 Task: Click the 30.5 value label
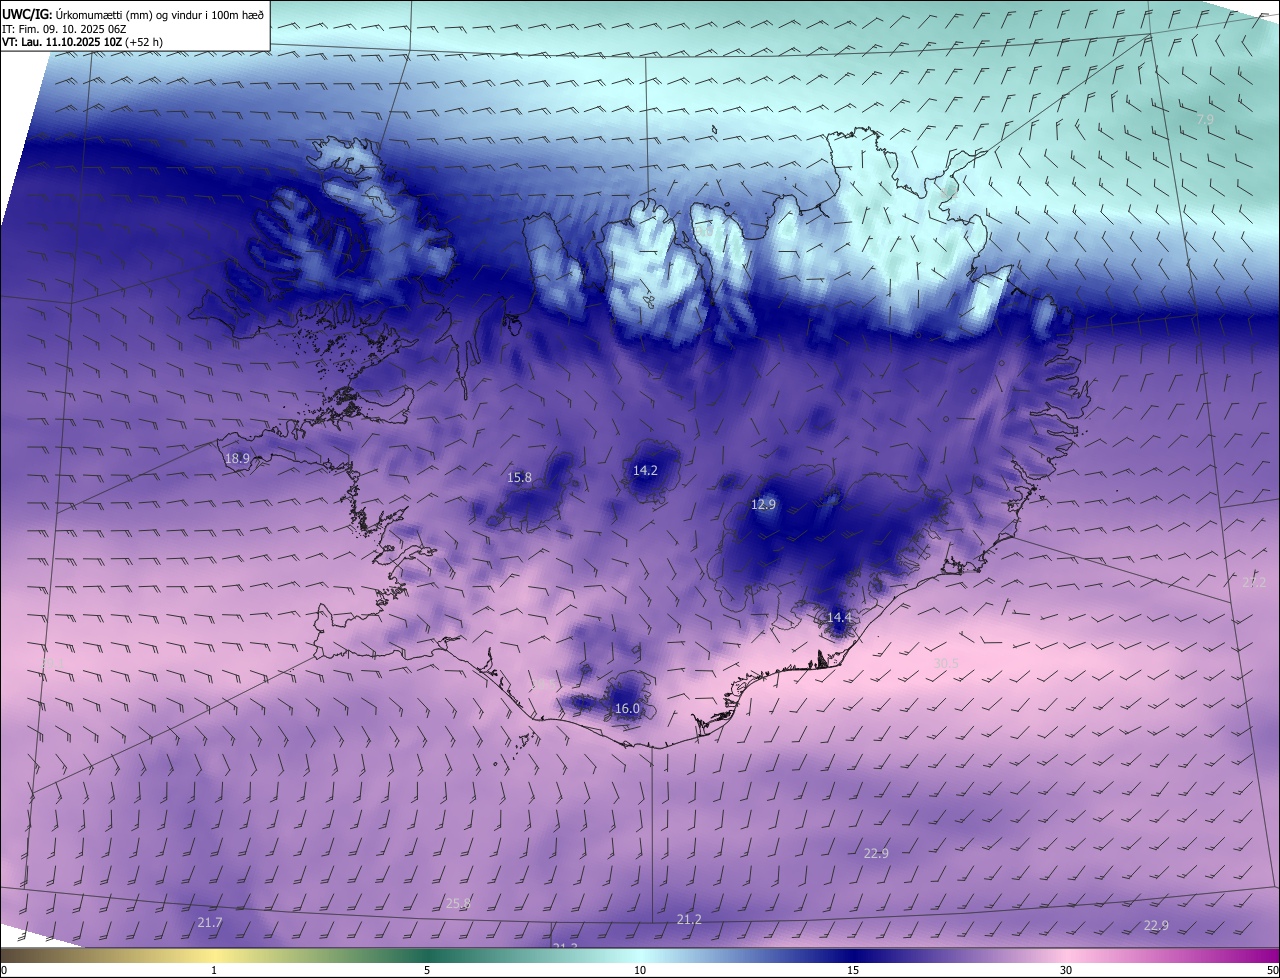click(945, 664)
